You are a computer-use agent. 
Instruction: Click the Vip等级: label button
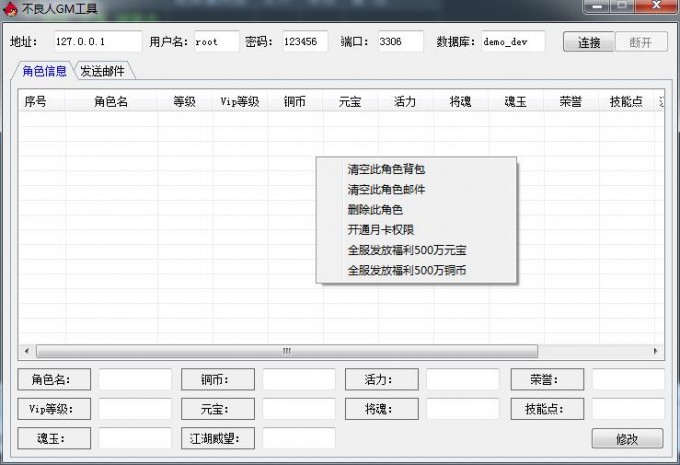tap(54, 409)
